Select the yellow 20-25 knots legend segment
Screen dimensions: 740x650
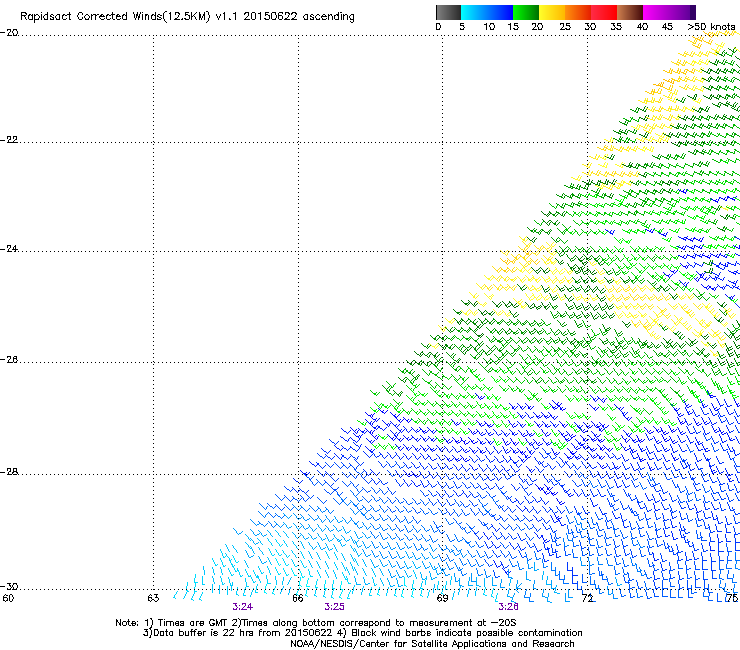552,12
